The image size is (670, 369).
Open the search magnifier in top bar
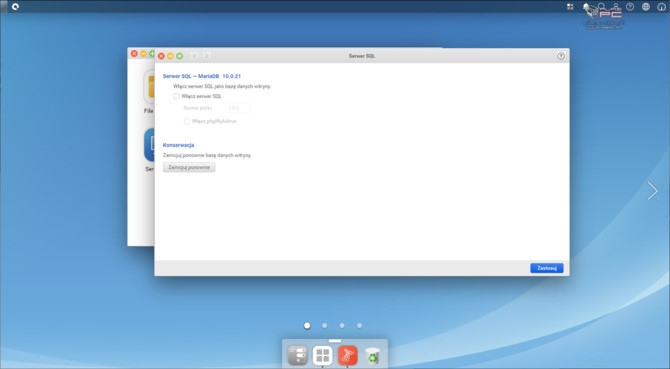[601, 6]
